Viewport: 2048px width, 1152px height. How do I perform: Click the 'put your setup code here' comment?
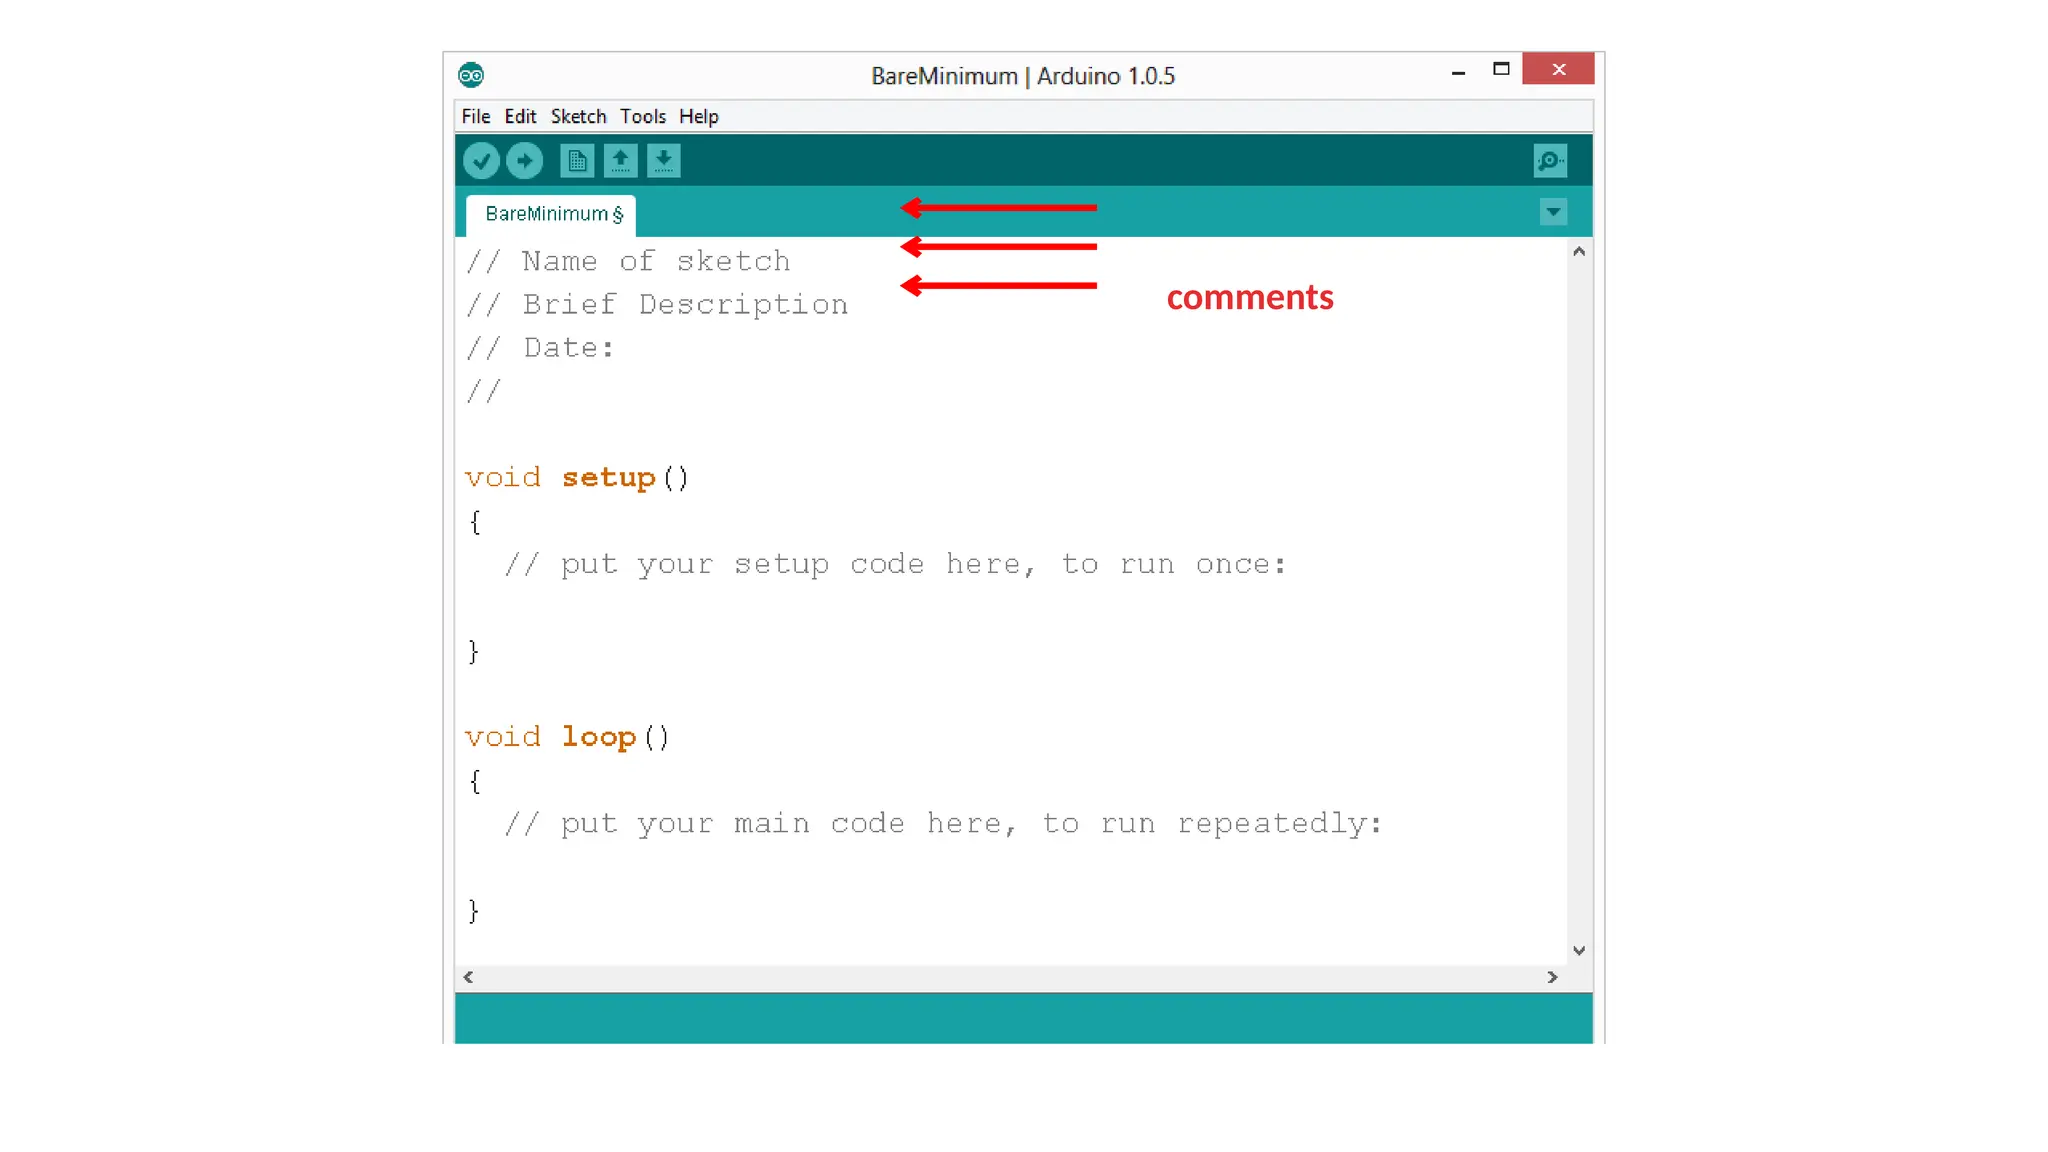pos(895,565)
